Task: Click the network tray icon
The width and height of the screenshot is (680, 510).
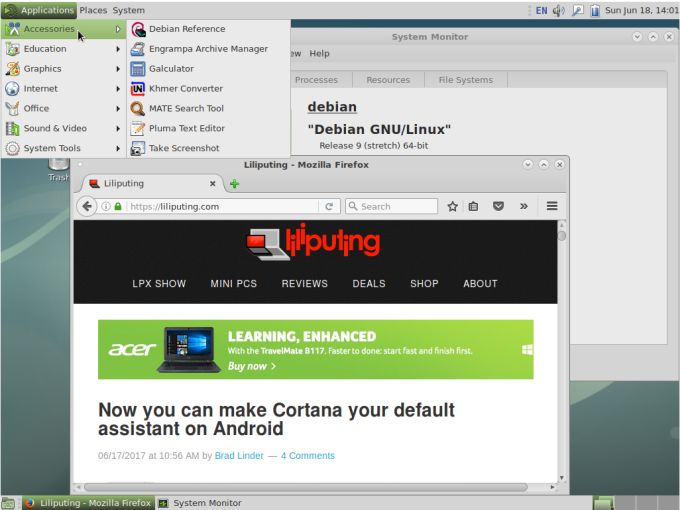Action: click(577, 10)
